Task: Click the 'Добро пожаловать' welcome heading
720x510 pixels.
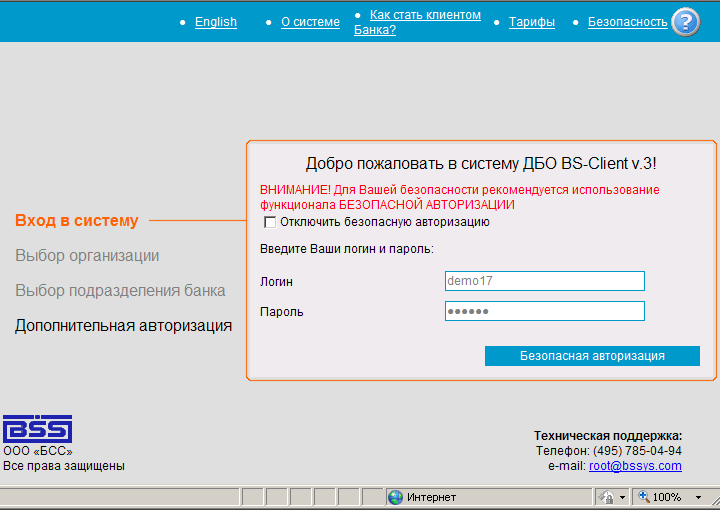Action: (481, 163)
